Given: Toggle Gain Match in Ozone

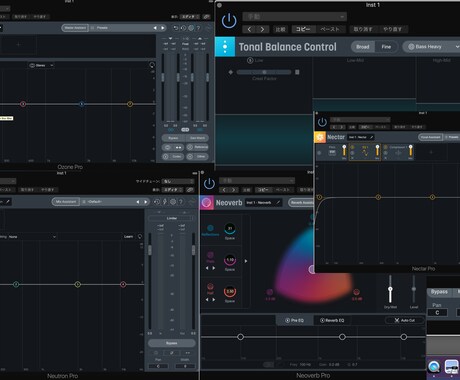Looking at the screenshot, I should click(x=197, y=138).
